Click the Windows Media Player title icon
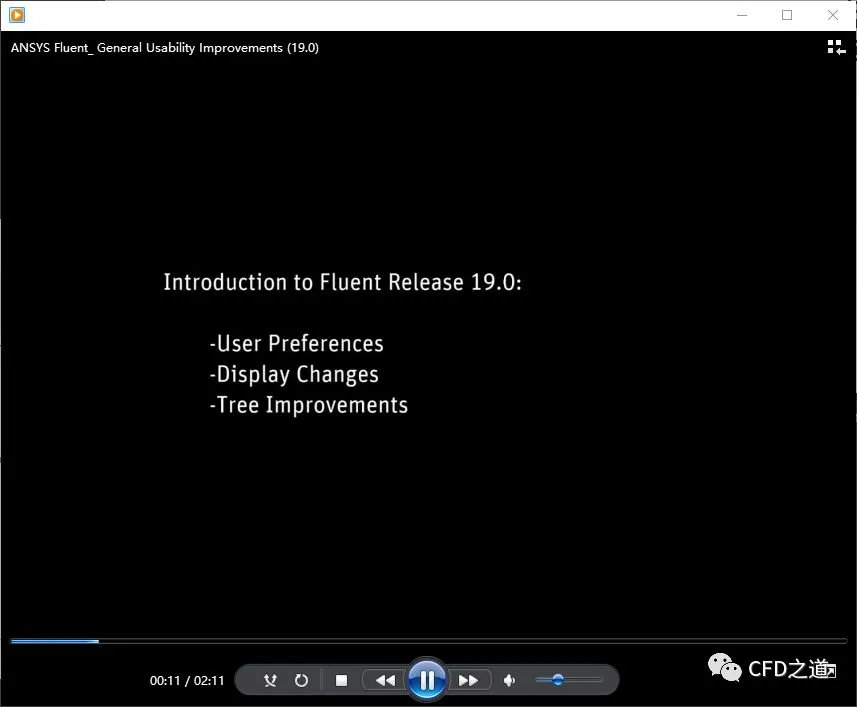The height and width of the screenshot is (707, 857). tap(17, 15)
